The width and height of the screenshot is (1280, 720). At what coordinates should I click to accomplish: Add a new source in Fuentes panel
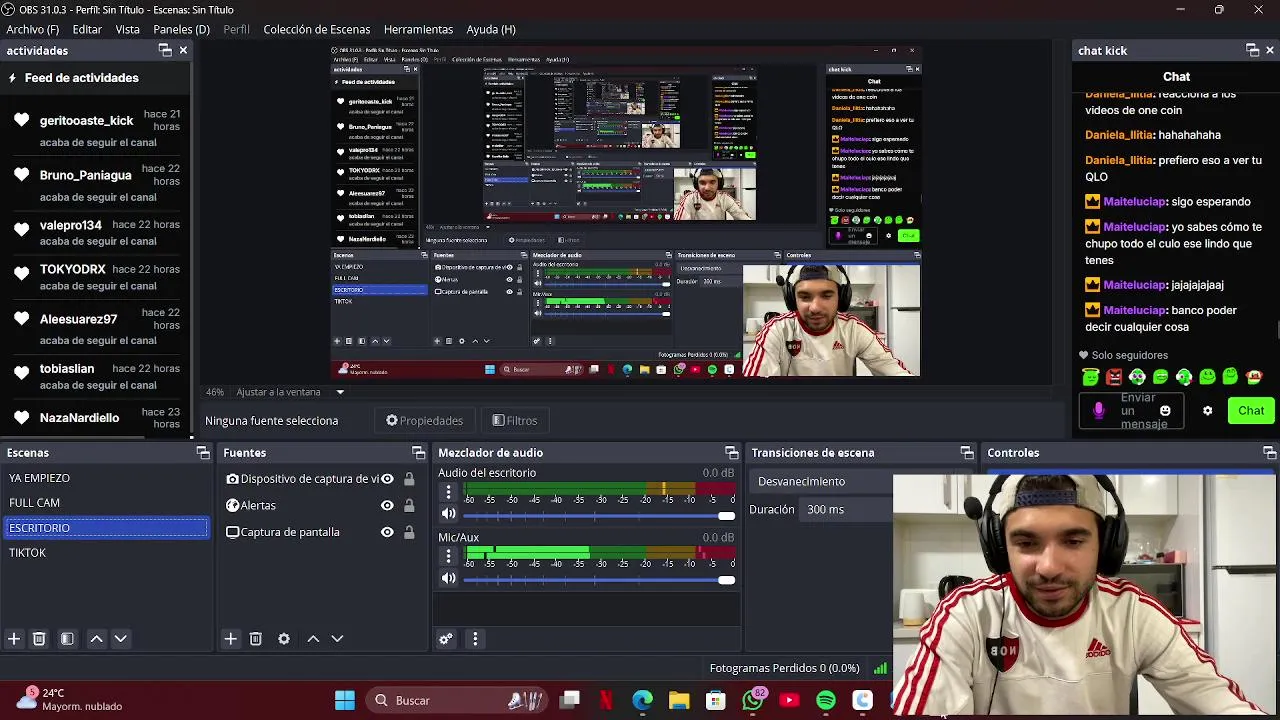coord(230,638)
